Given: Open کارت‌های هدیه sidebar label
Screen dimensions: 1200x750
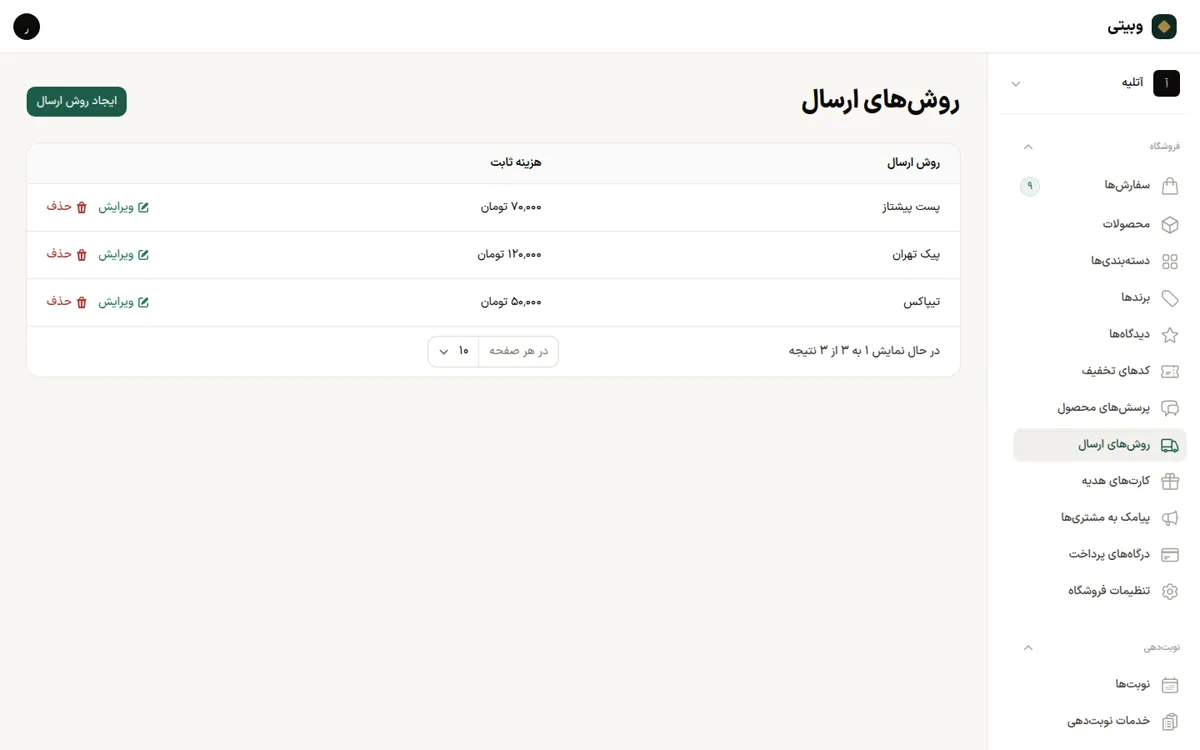Looking at the screenshot, I should click(x=1116, y=481).
